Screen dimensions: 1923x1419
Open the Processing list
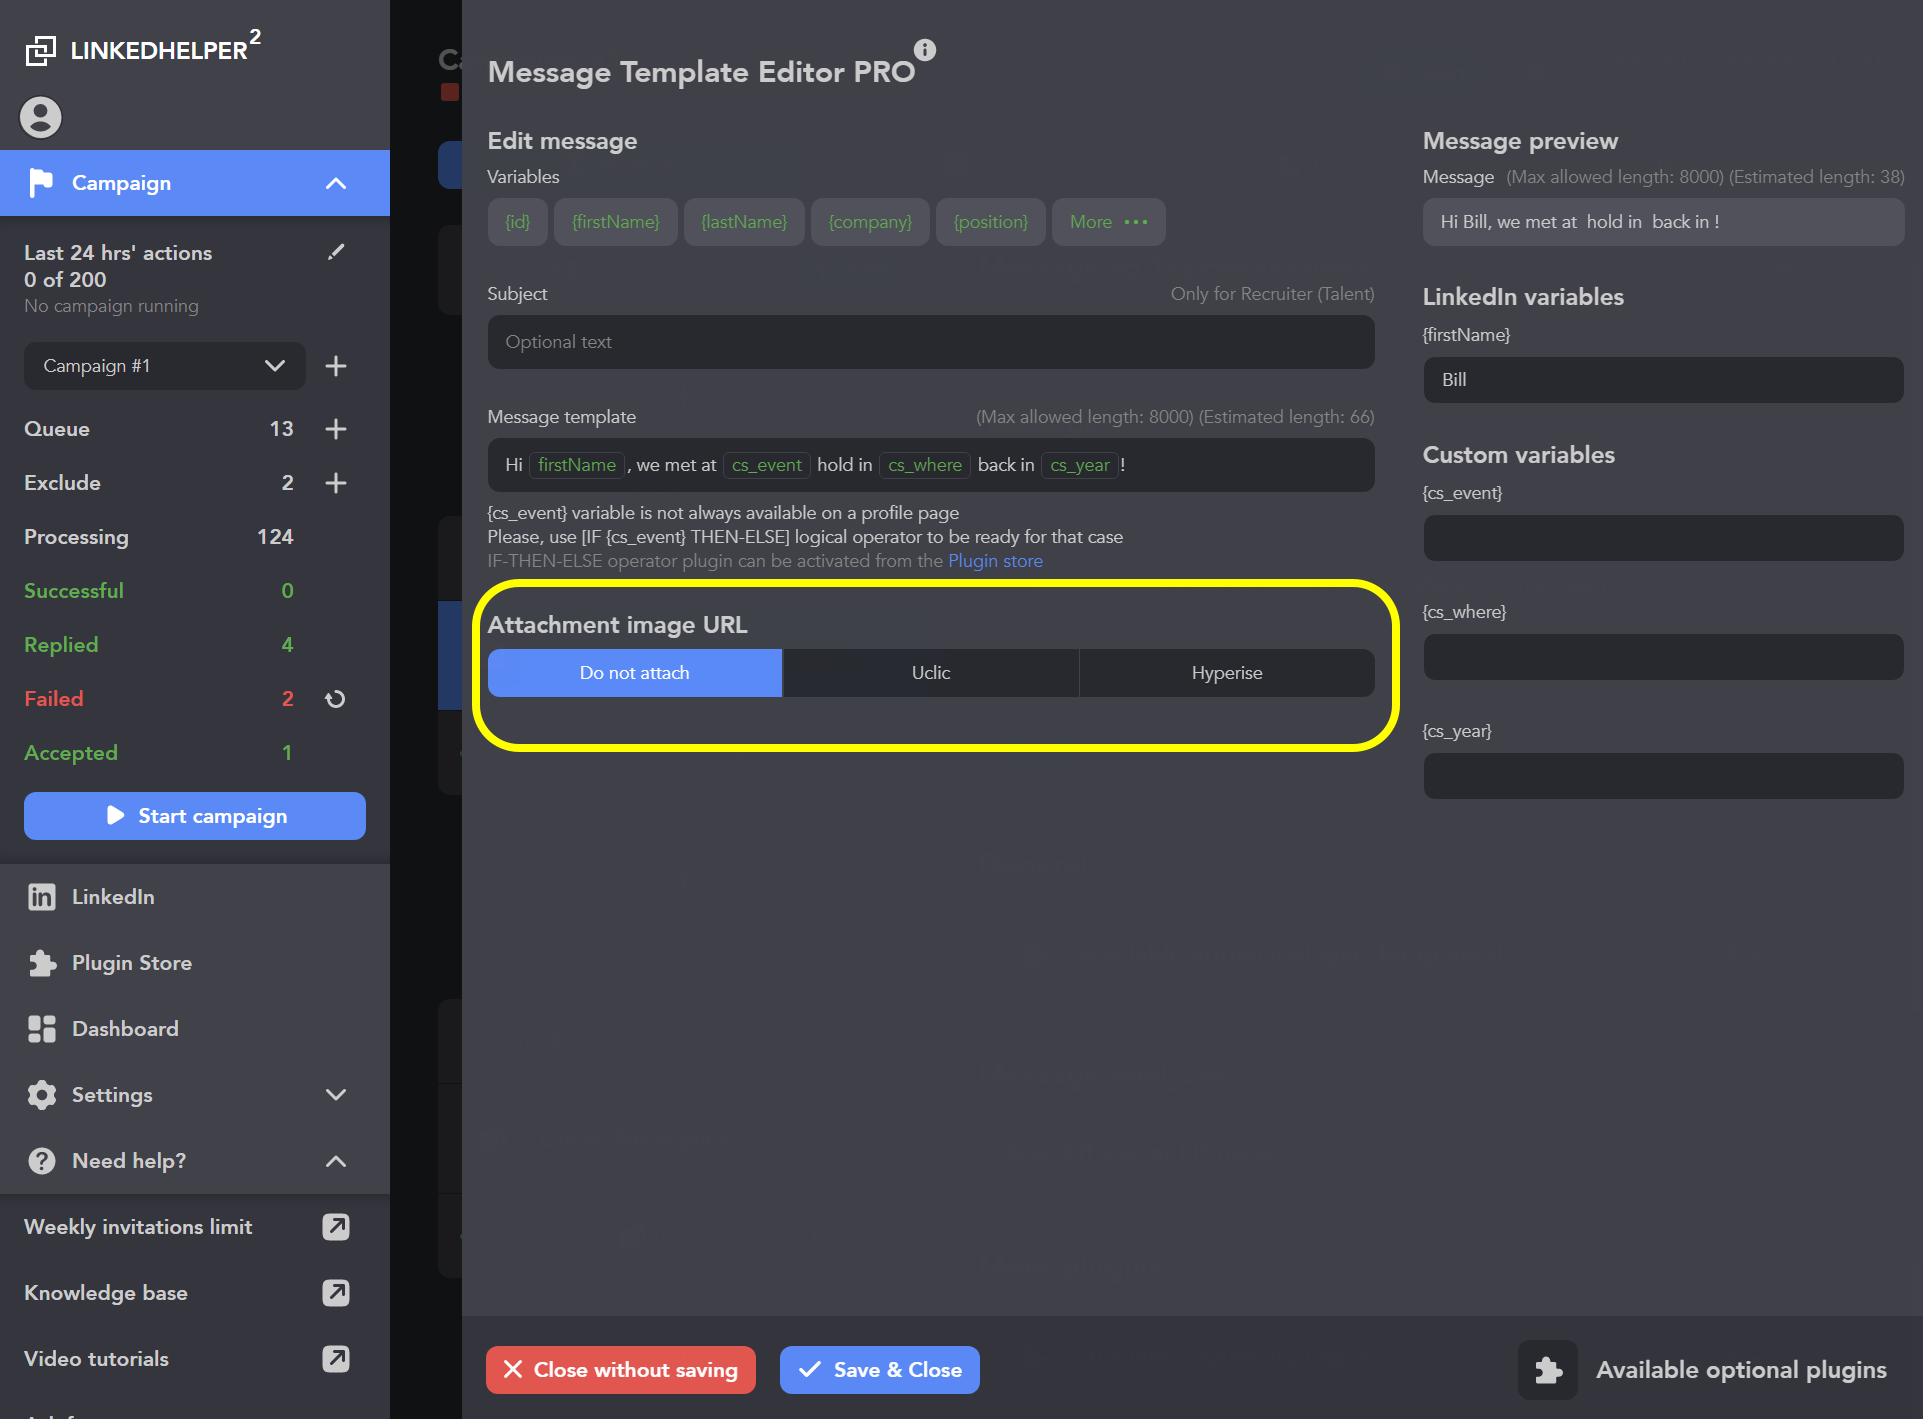click(160, 537)
